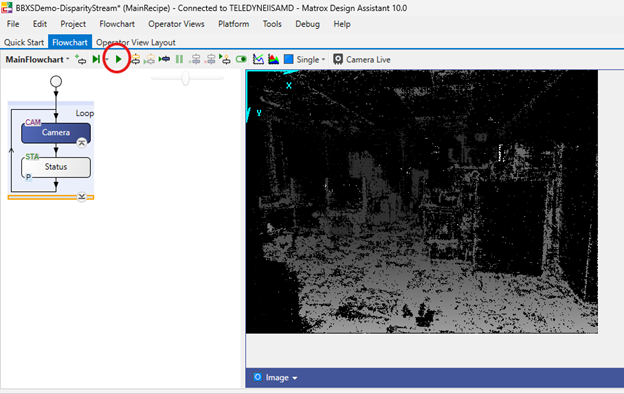Click the Image icon in the bottom bar
Image resolution: width=624 pixels, height=394 pixels.
click(x=257, y=377)
